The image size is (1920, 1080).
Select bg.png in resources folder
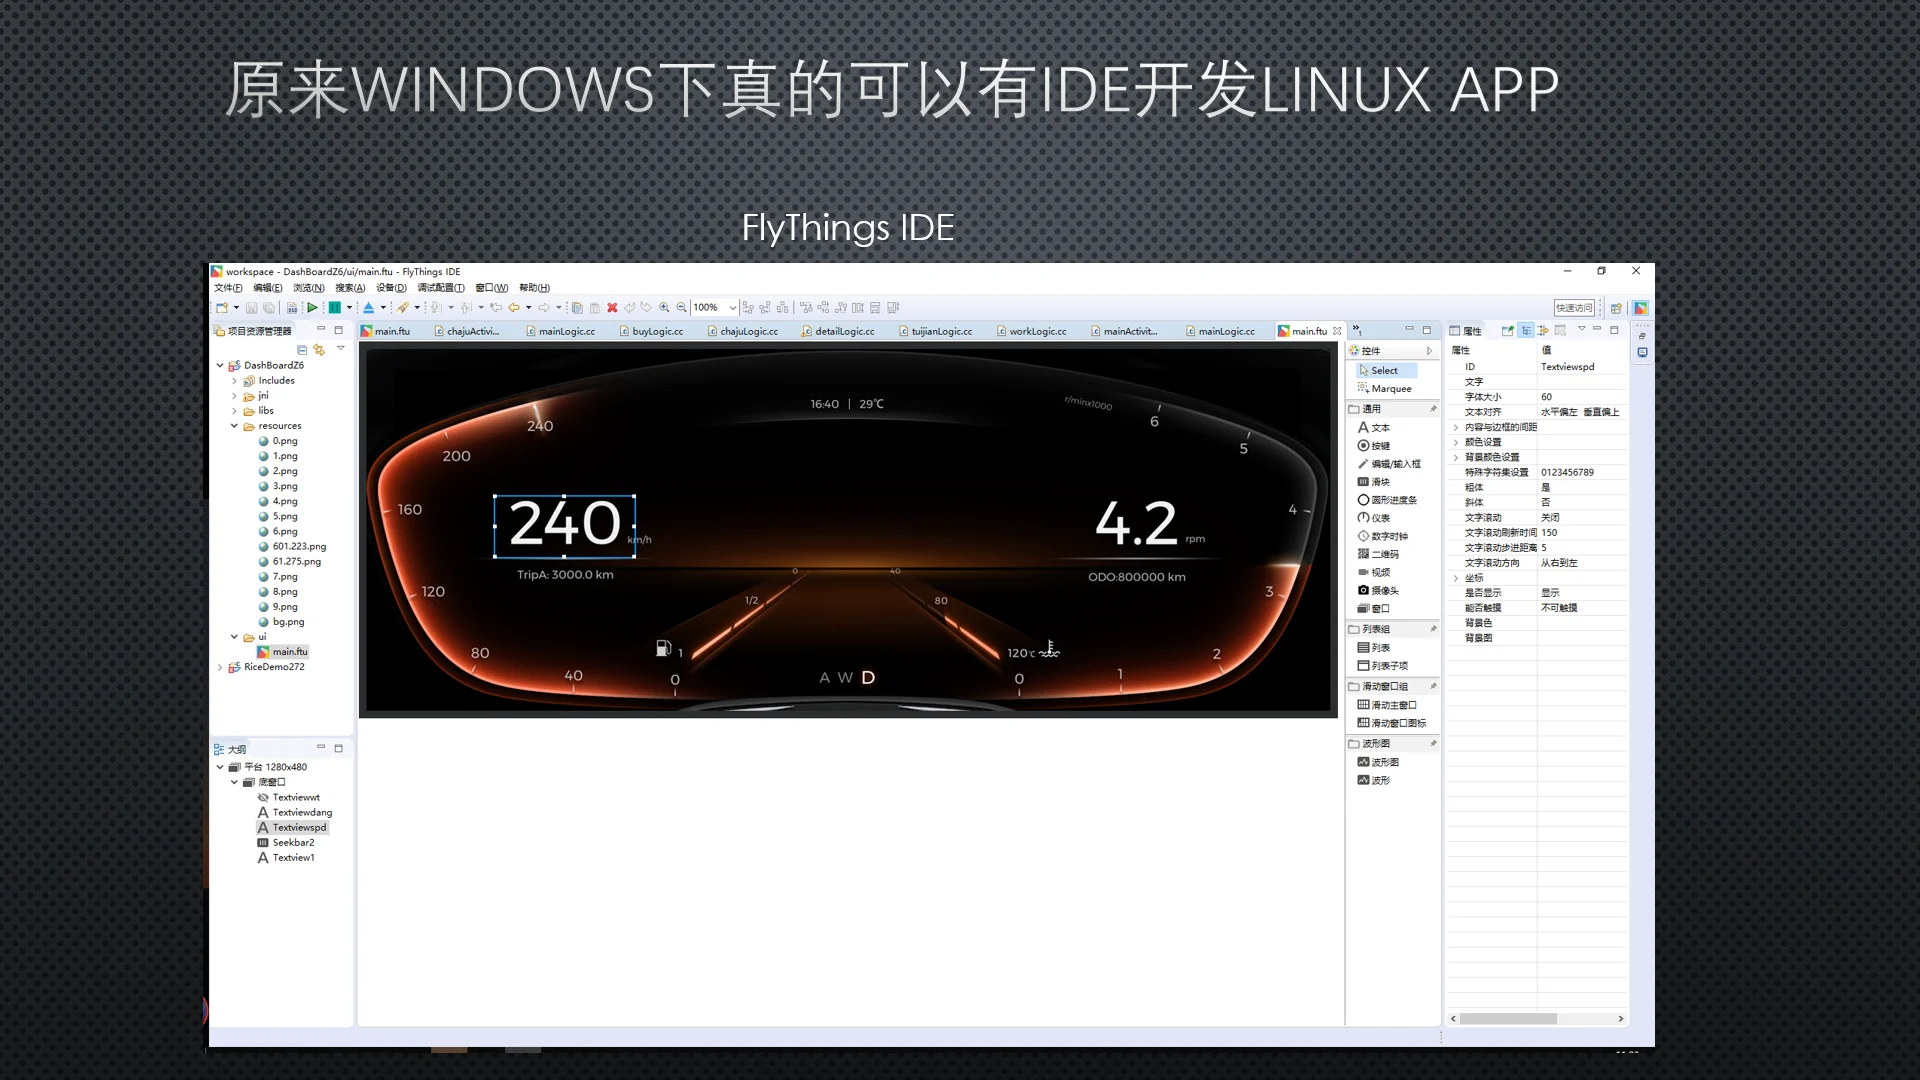click(281, 622)
